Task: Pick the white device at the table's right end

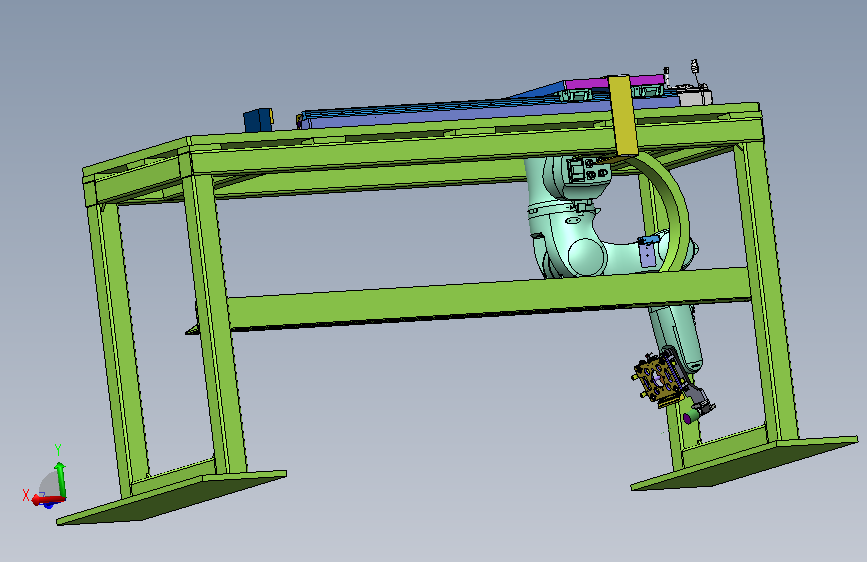Action: pos(696,97)
